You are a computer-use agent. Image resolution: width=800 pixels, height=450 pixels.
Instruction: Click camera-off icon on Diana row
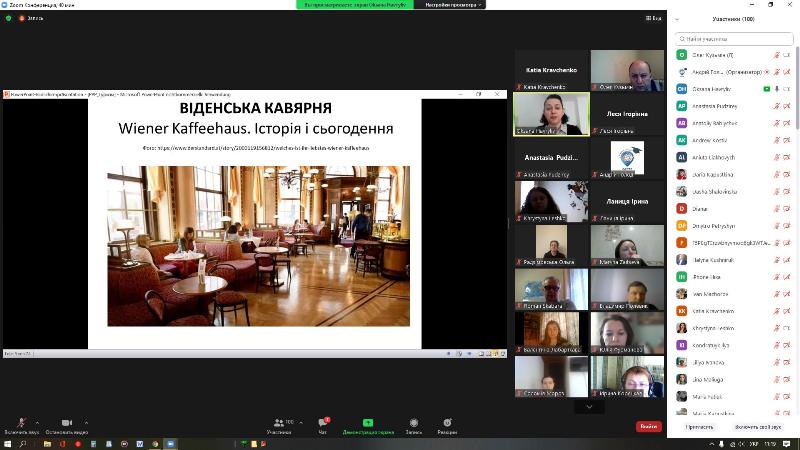(x=787, y=209)
